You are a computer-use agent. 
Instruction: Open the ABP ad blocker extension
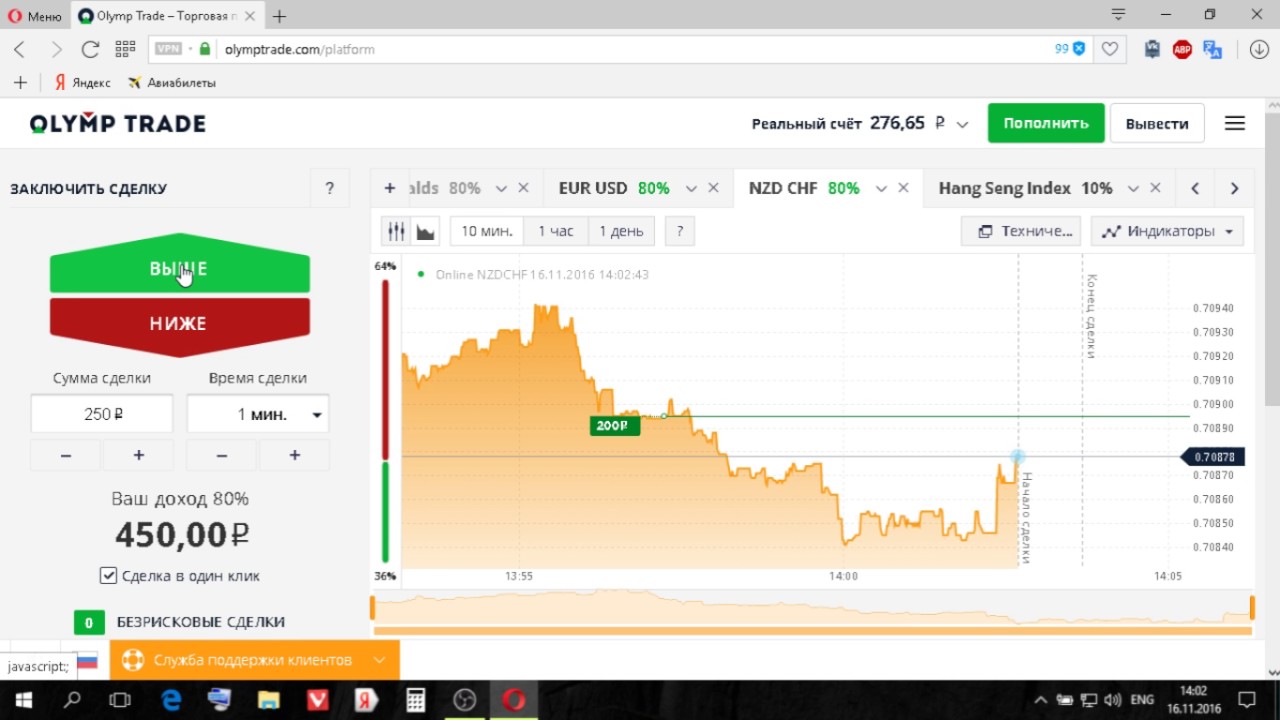1182,49
